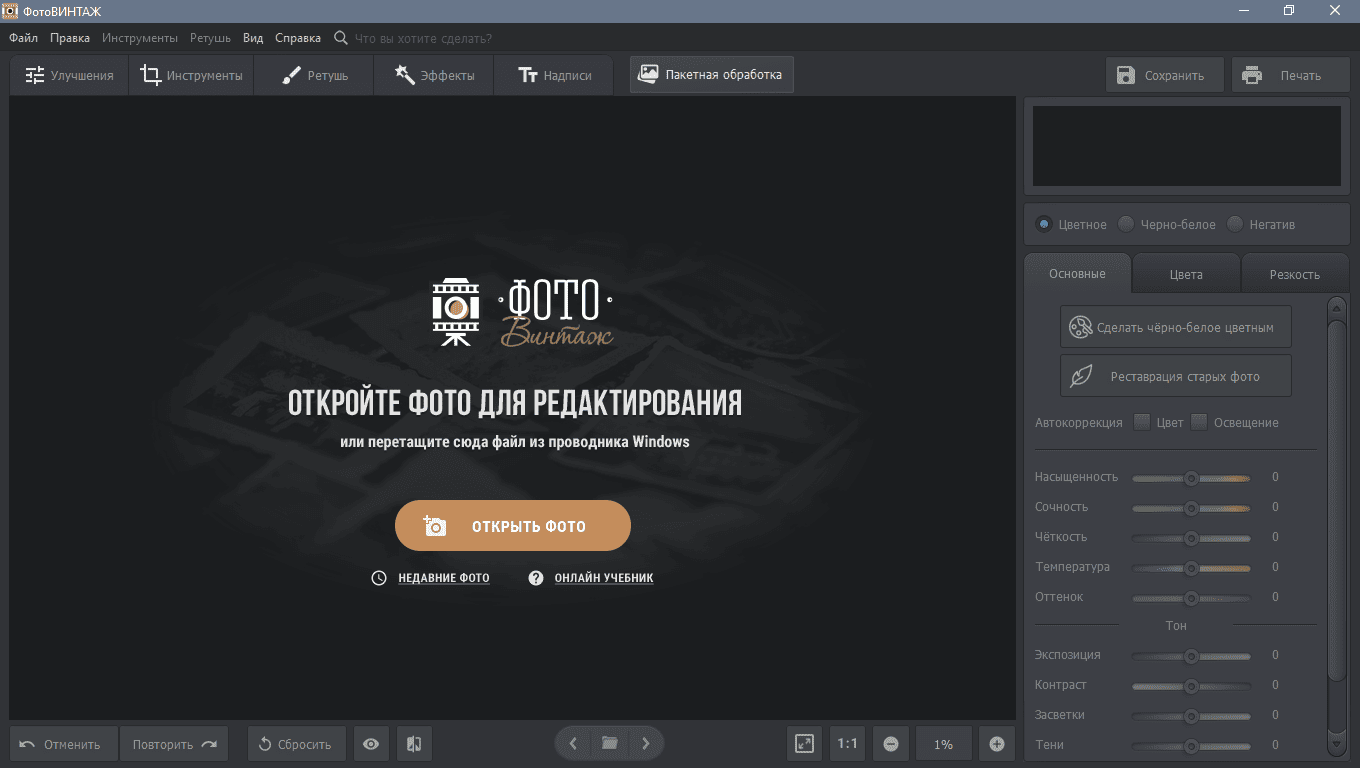Select the Цветное radio button

(1044, 224)
